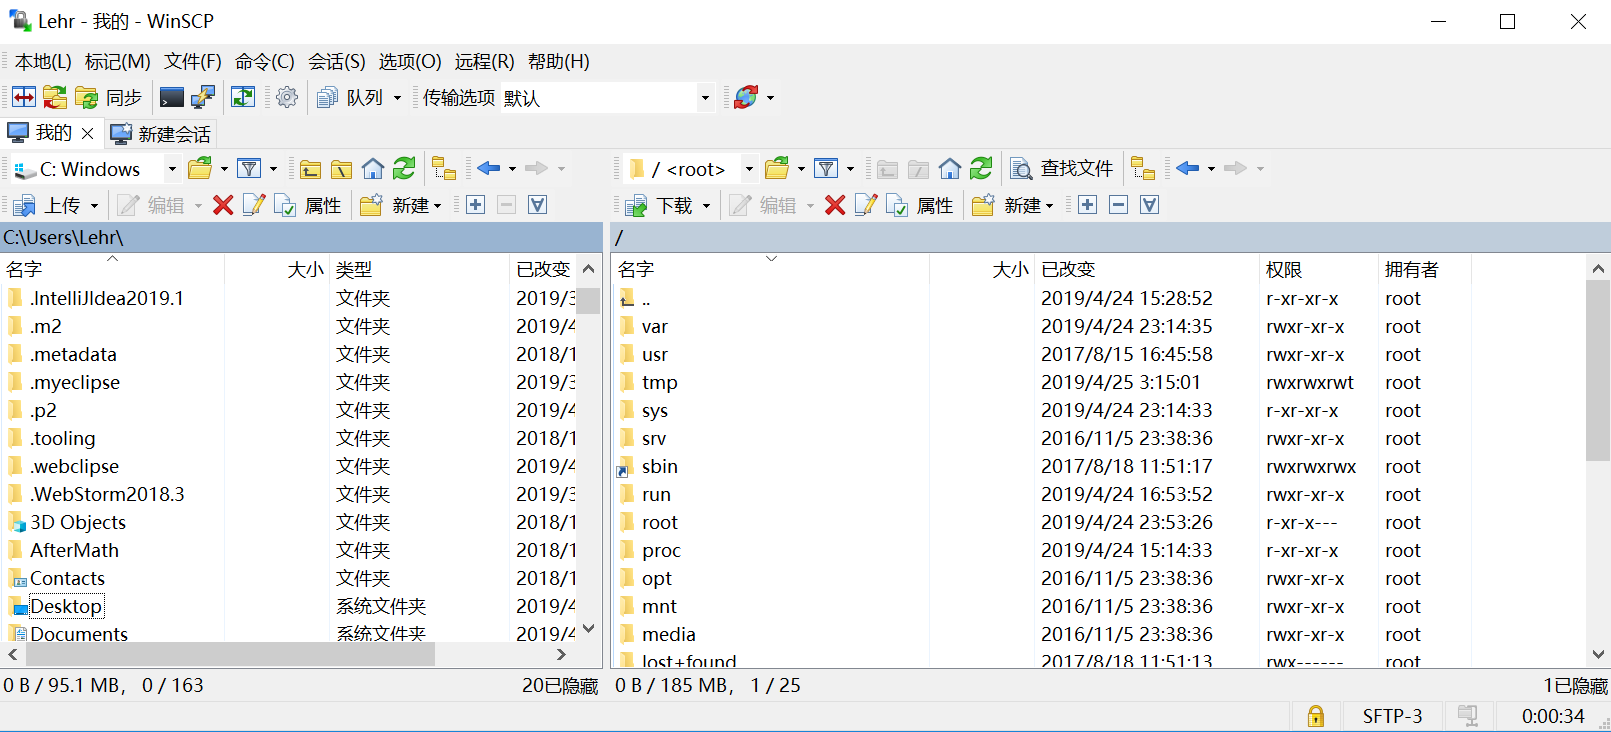1611x732 pixels.
Task: Select the .IntelliJIdea2019.1 folder
Action: [107, 298]
